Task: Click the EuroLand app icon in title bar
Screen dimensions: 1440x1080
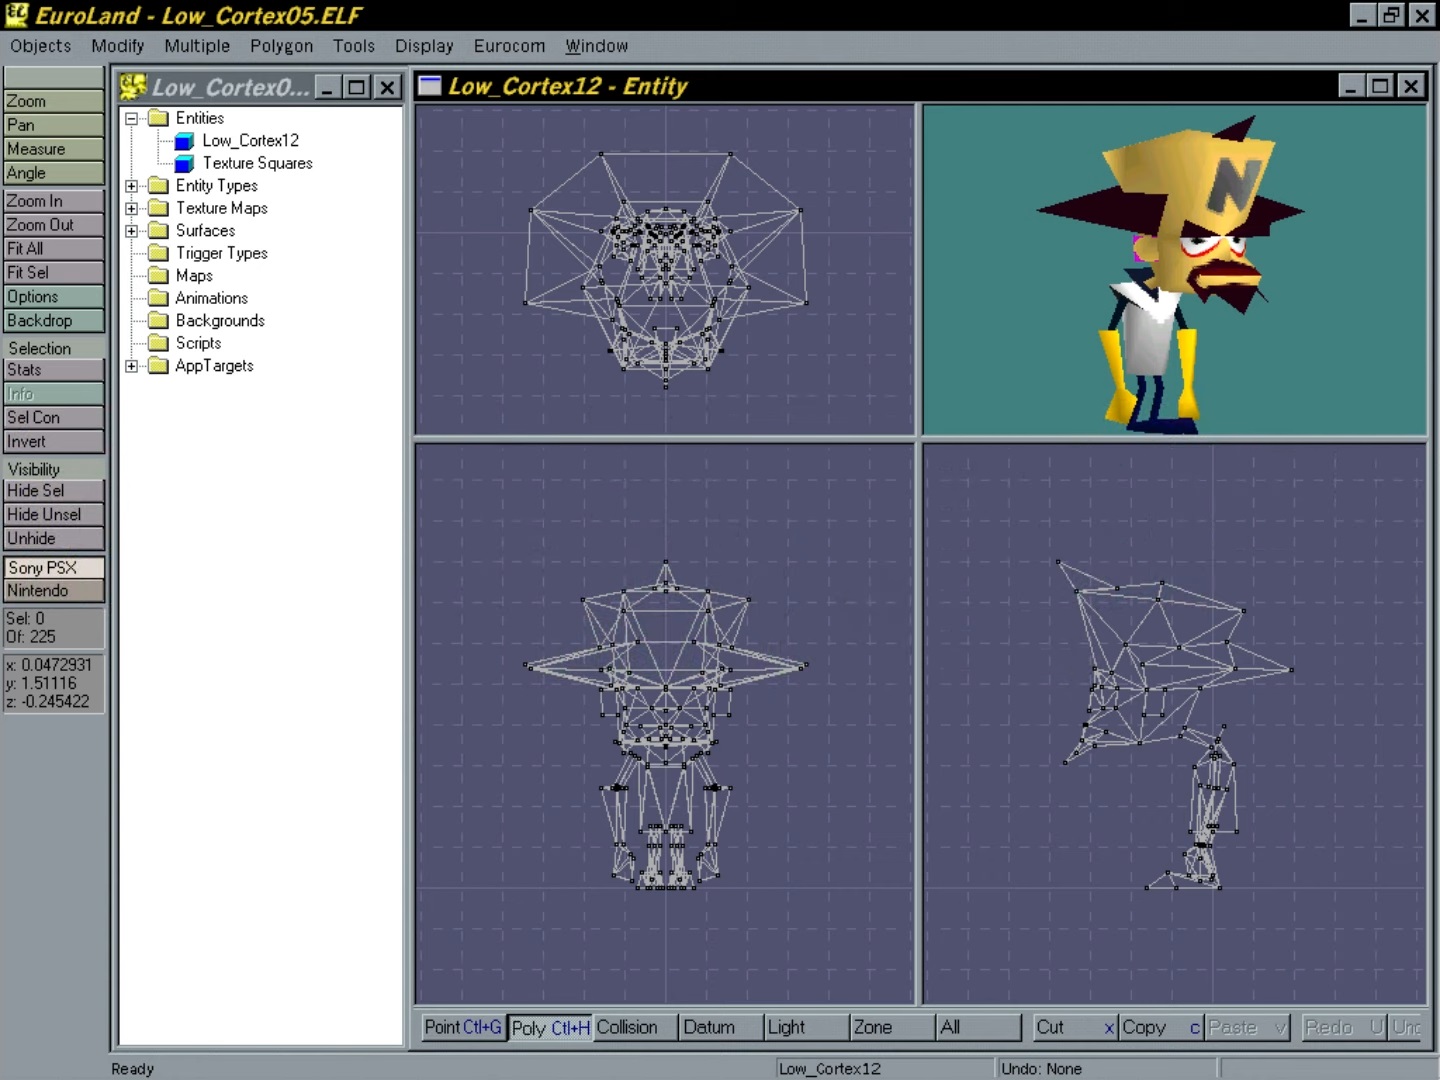Action: pos(17,14)
